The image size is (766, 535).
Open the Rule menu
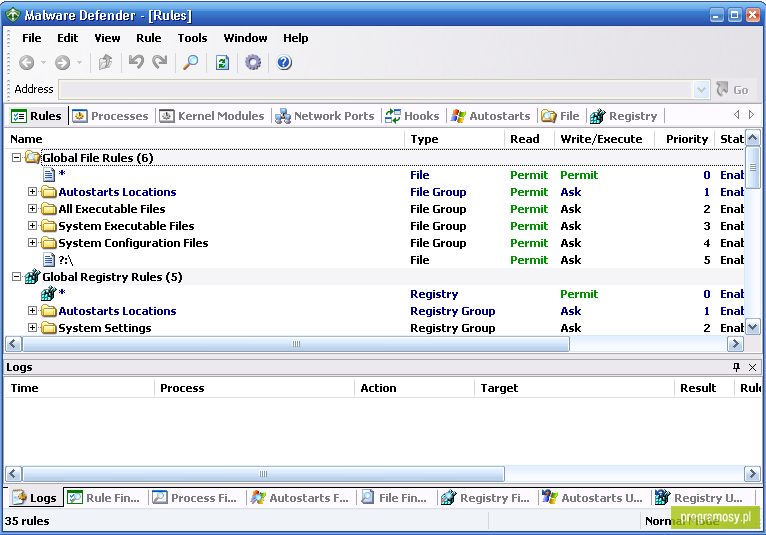point(149,38)
